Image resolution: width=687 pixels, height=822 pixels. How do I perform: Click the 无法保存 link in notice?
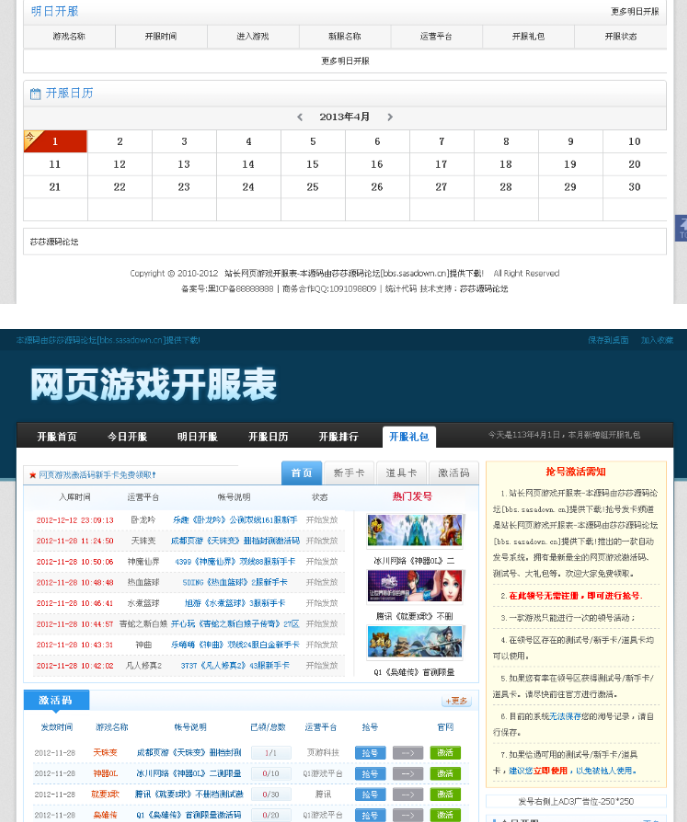coord(564,716)
